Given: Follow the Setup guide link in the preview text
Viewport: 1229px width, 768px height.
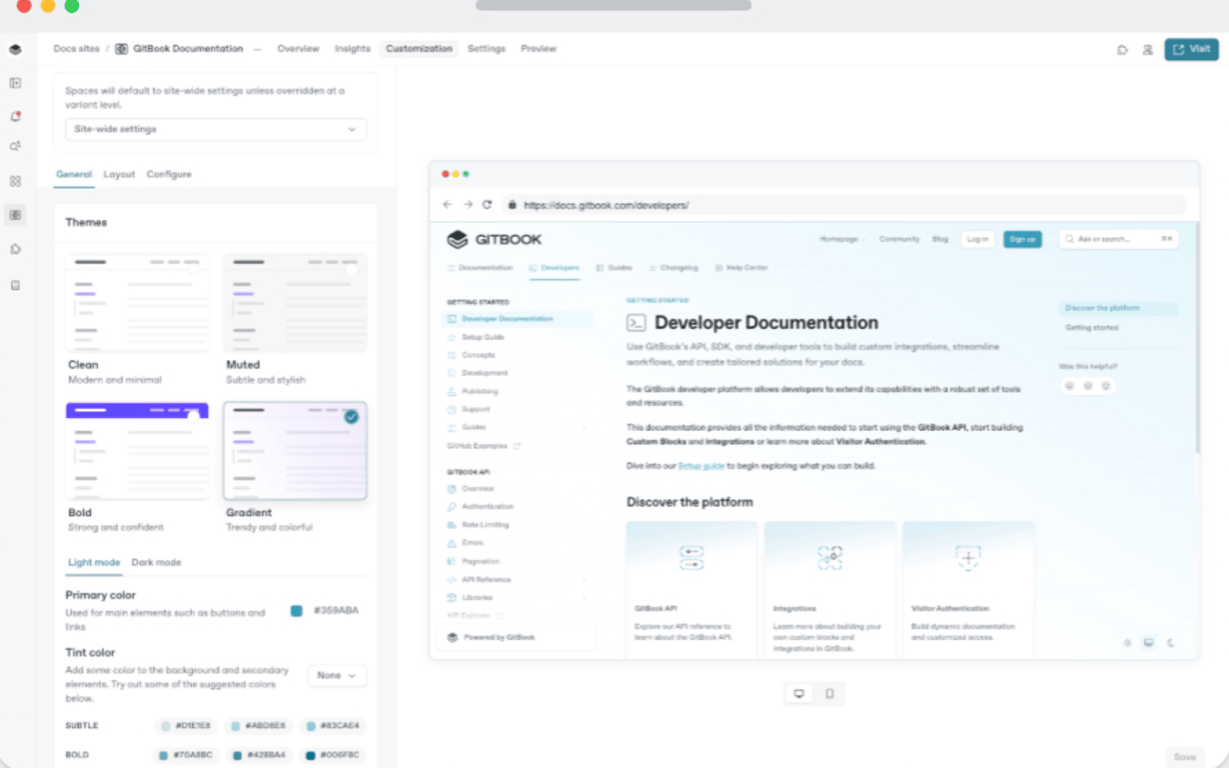Looking at the screenshot, I should [x=701, y=466].
